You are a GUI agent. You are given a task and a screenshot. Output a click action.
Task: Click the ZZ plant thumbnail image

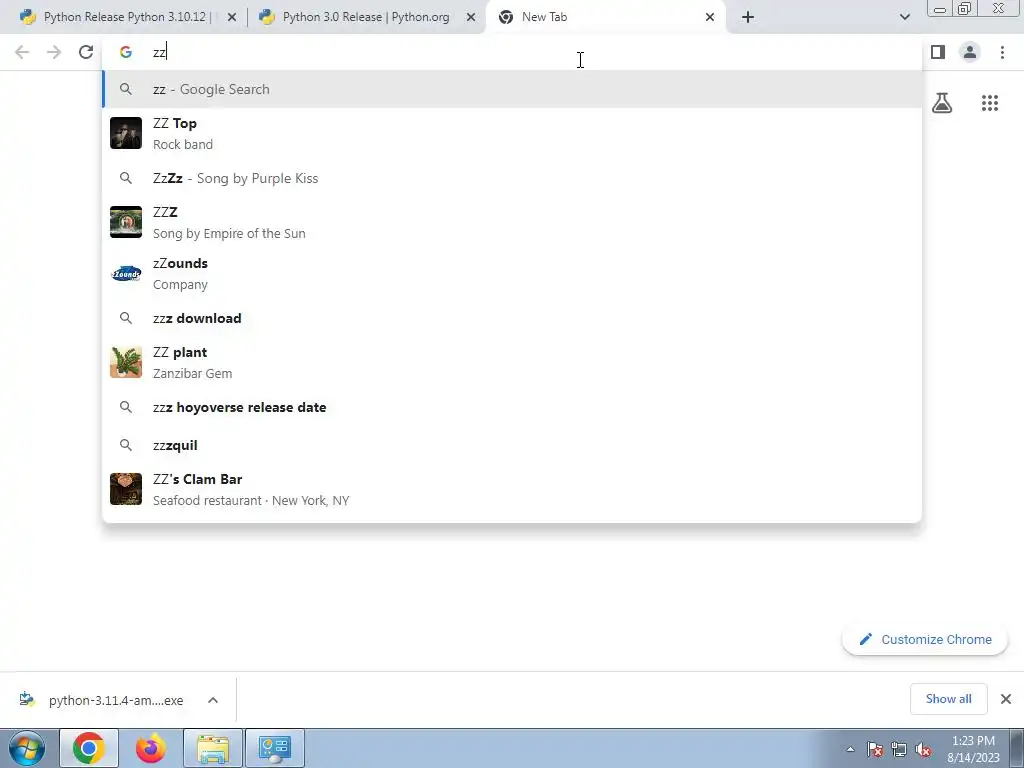pos(126,362)
